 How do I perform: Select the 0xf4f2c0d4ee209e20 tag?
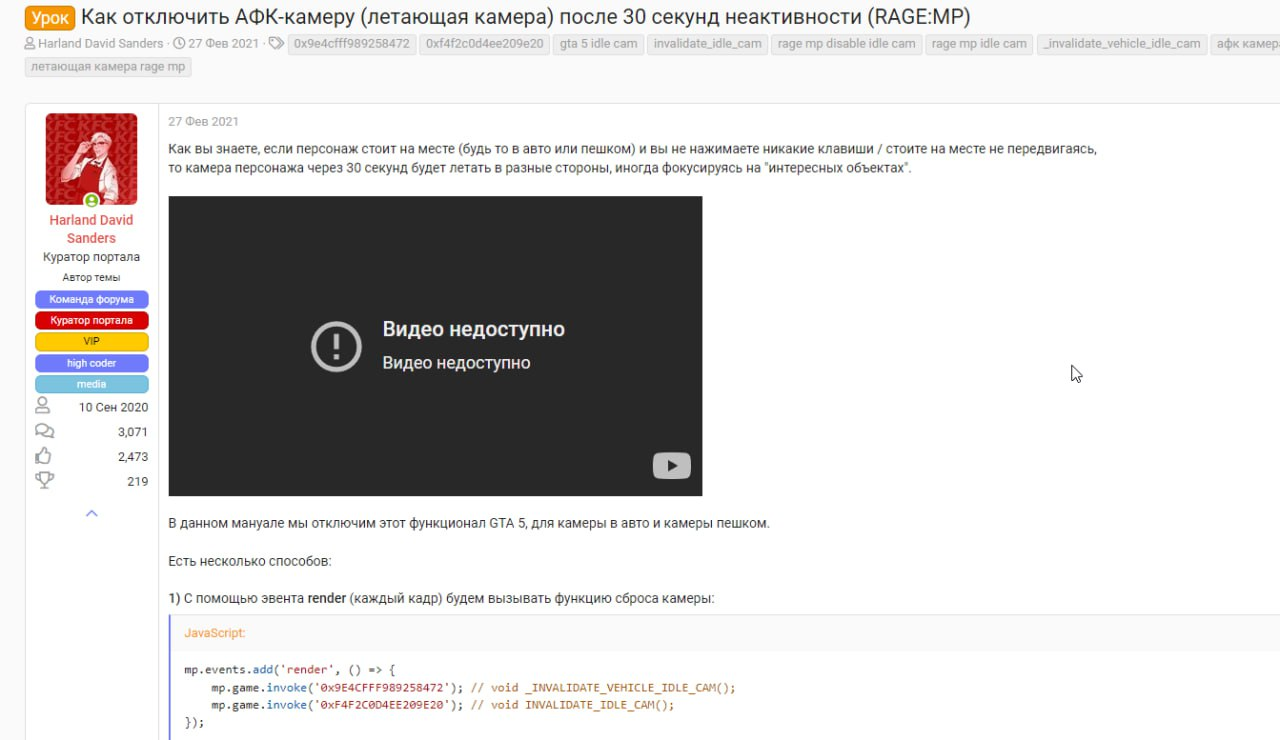[485, 43]
